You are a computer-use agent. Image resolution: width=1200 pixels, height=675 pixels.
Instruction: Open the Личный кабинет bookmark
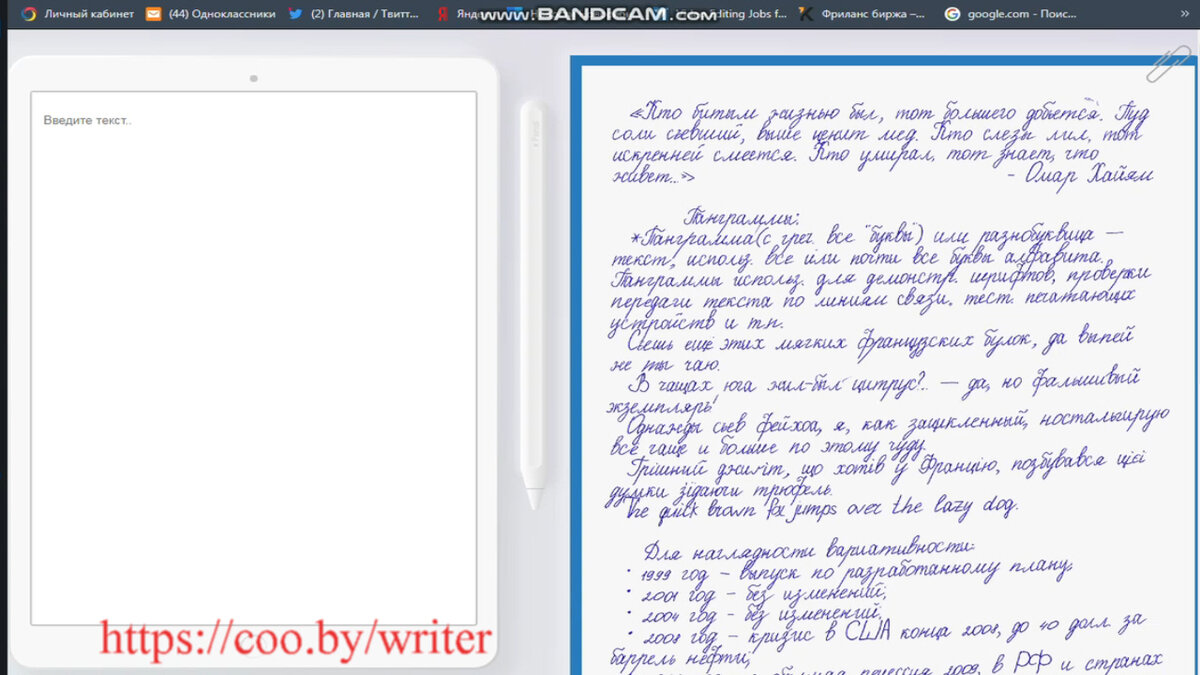point(77,14)
